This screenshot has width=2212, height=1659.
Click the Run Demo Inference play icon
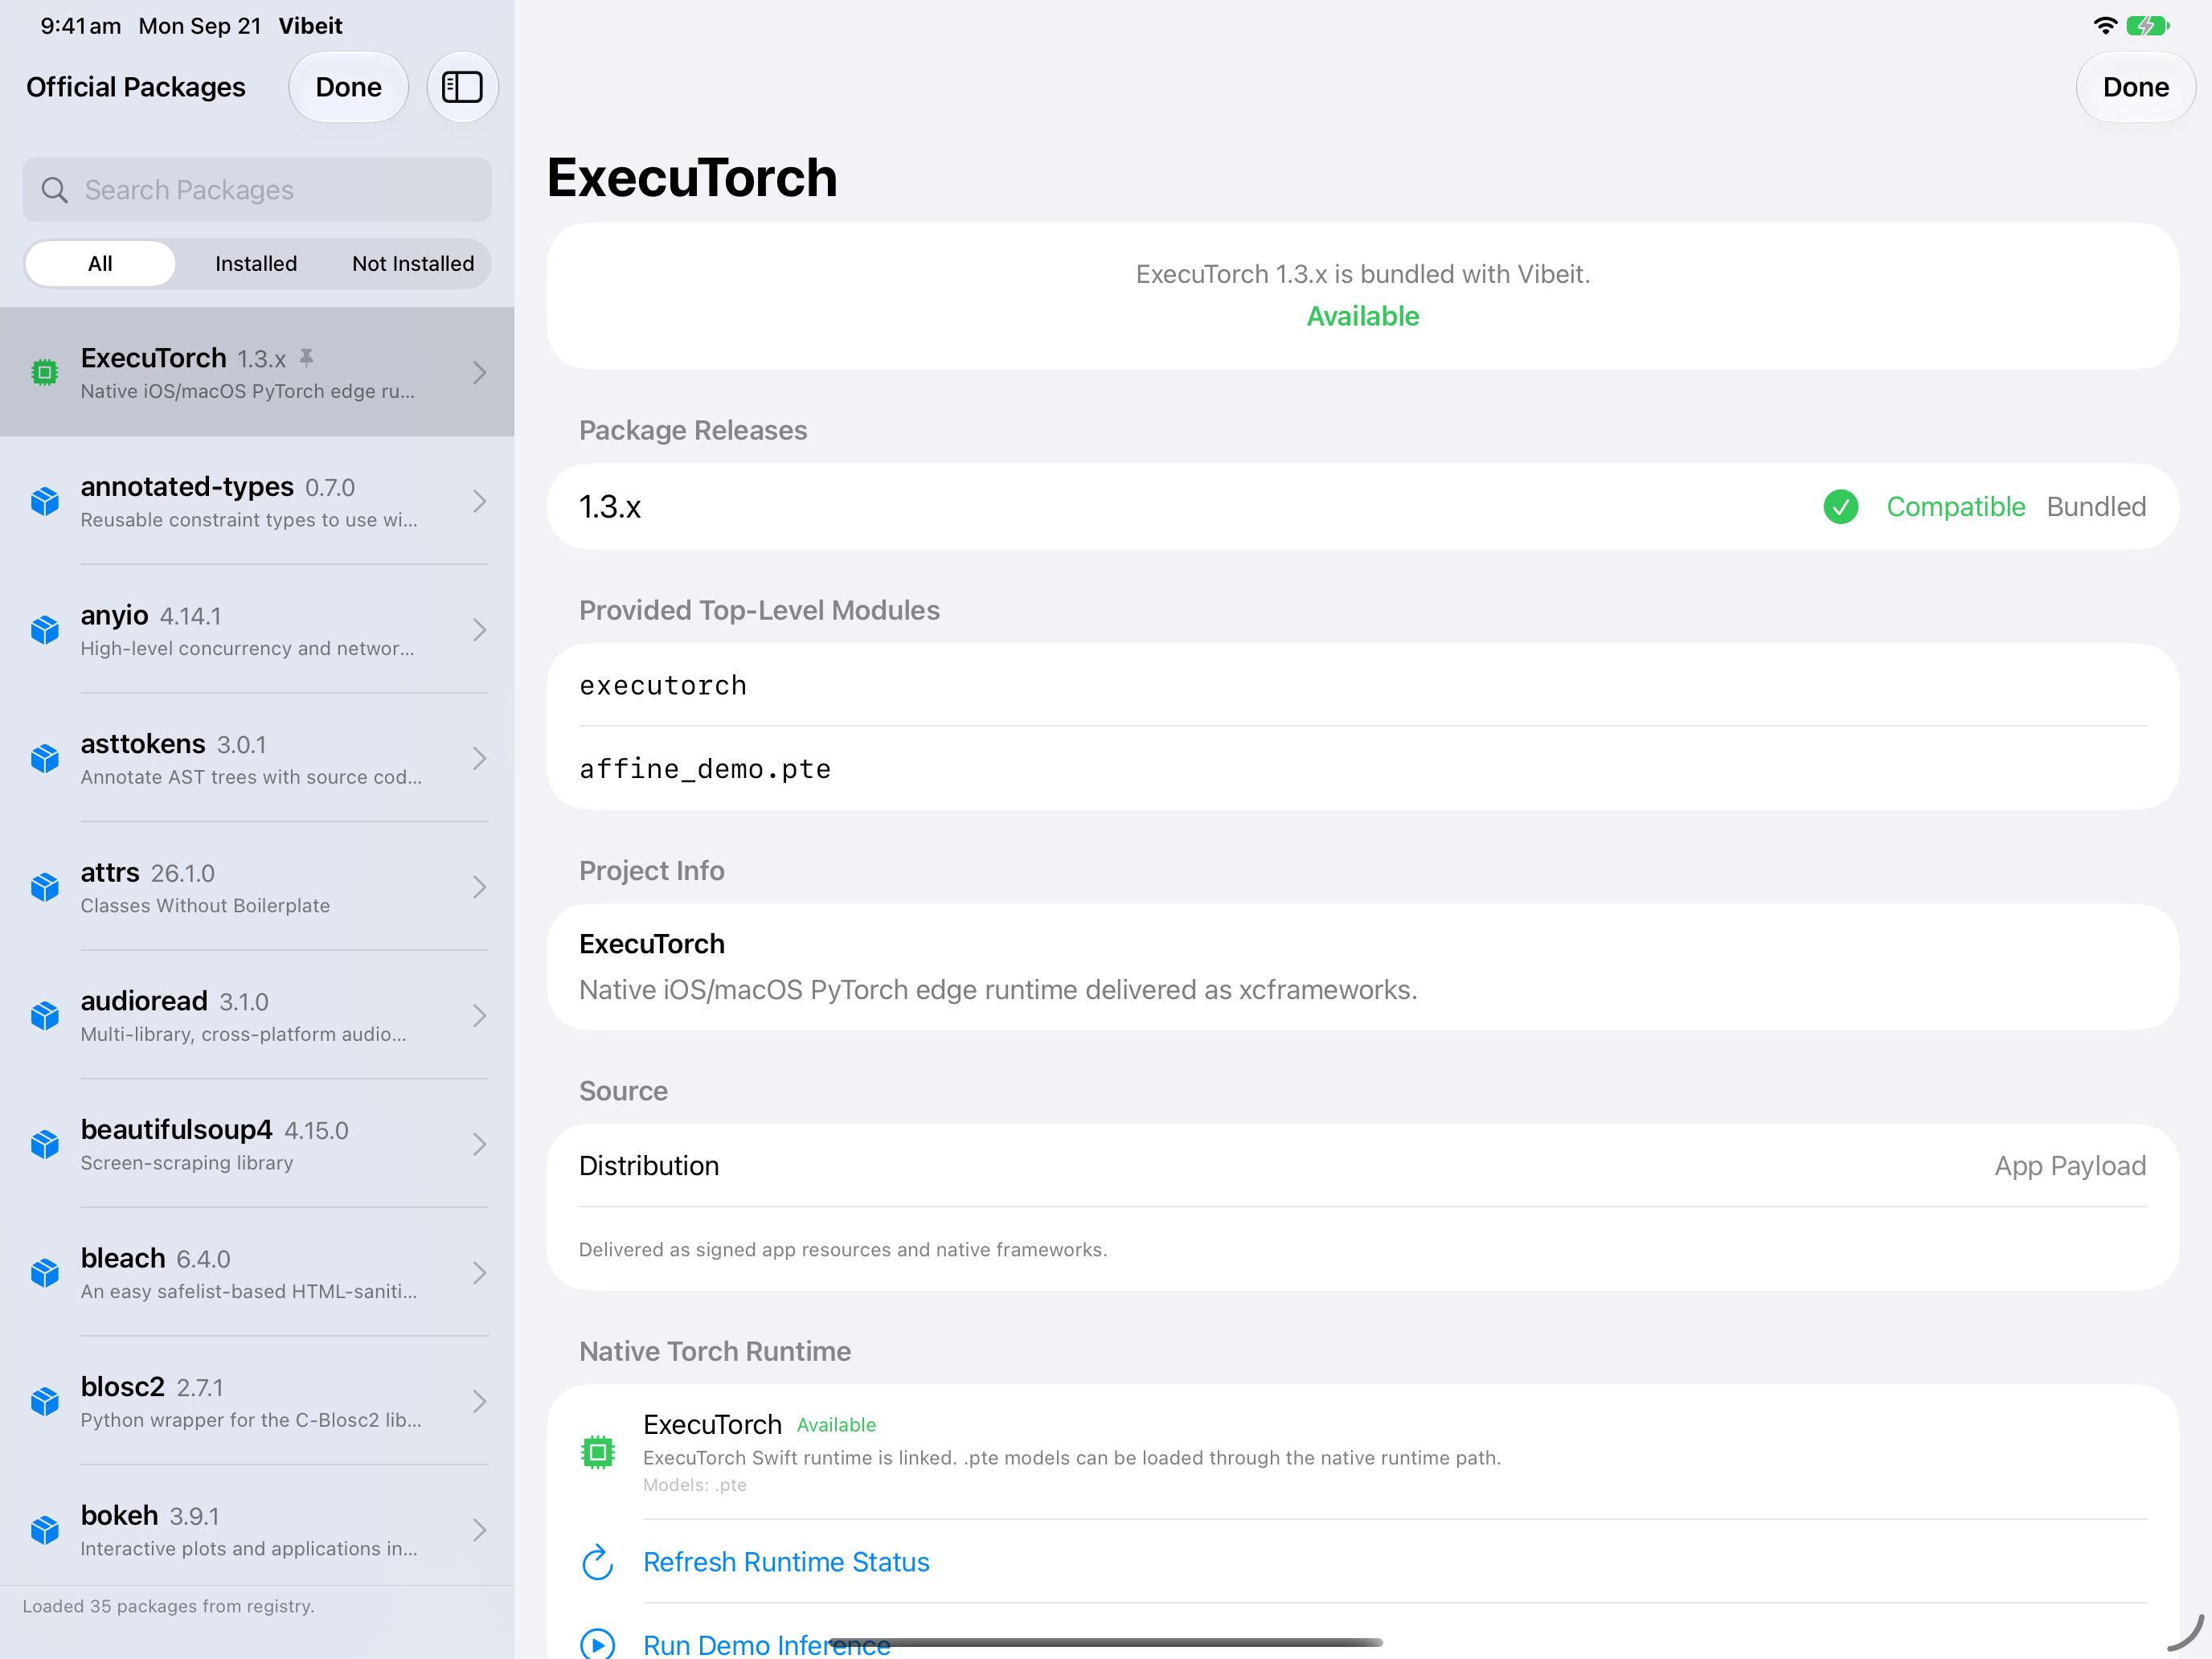597,1644
